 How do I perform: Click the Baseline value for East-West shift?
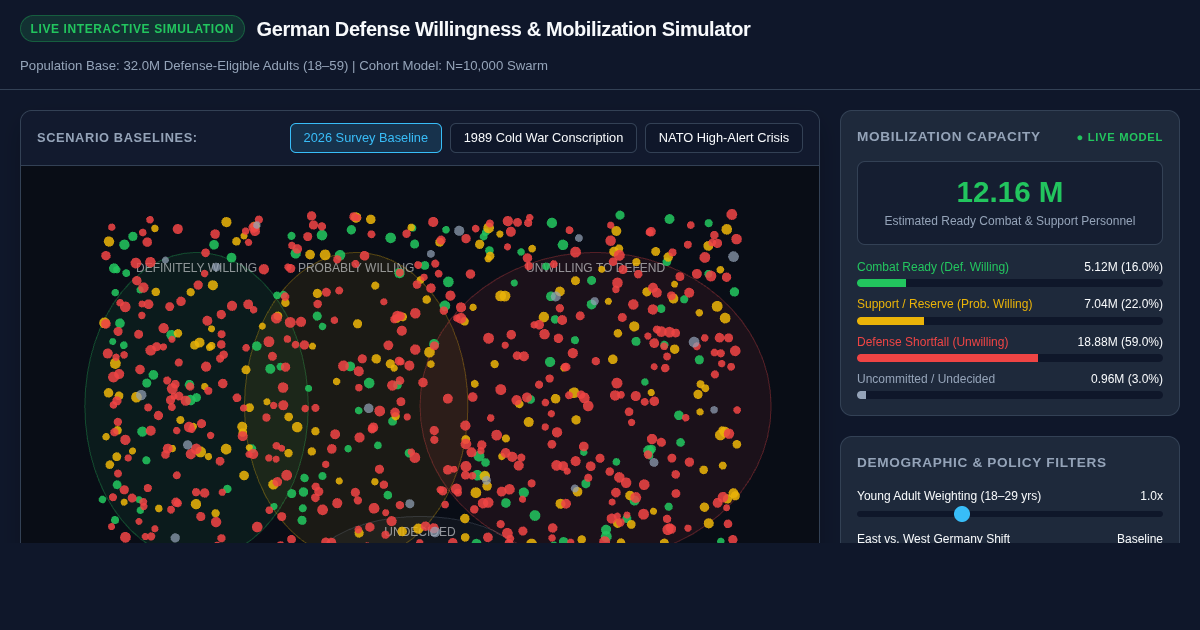[x=1140, y=539]
